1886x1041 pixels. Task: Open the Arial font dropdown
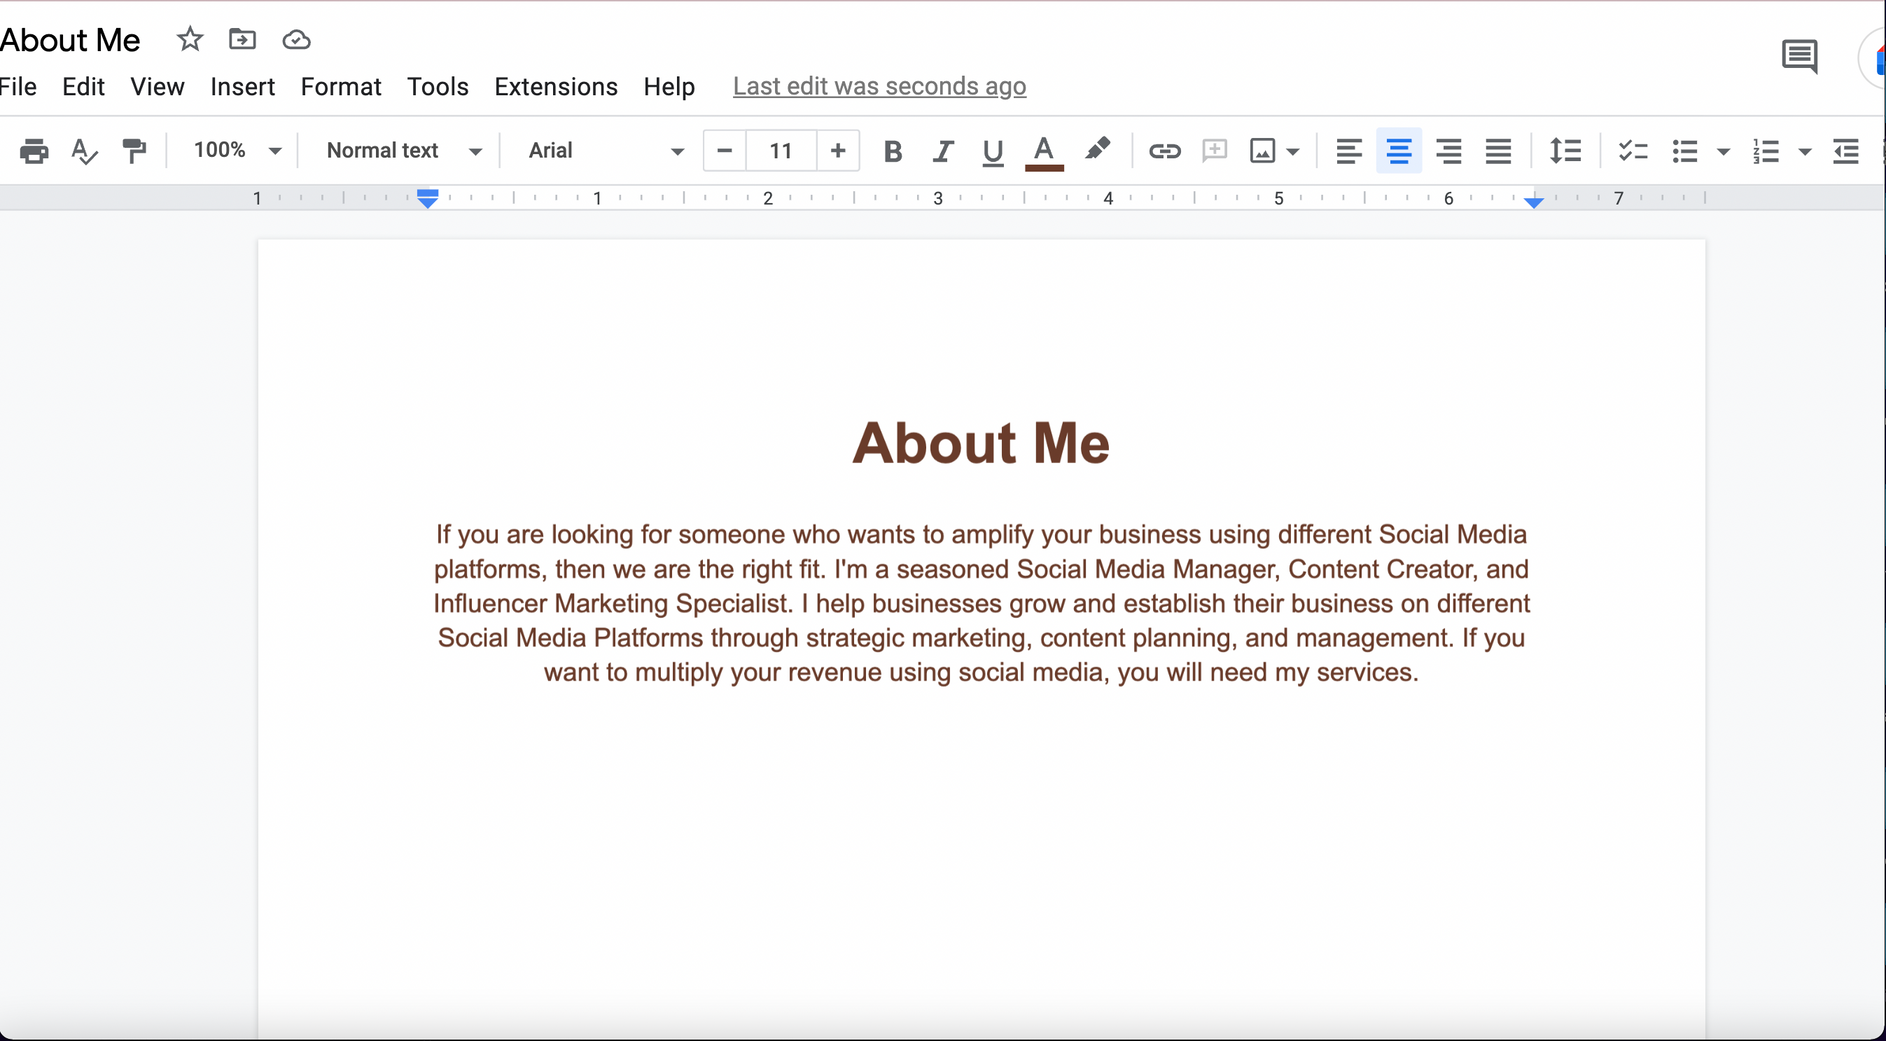[605, 151]
